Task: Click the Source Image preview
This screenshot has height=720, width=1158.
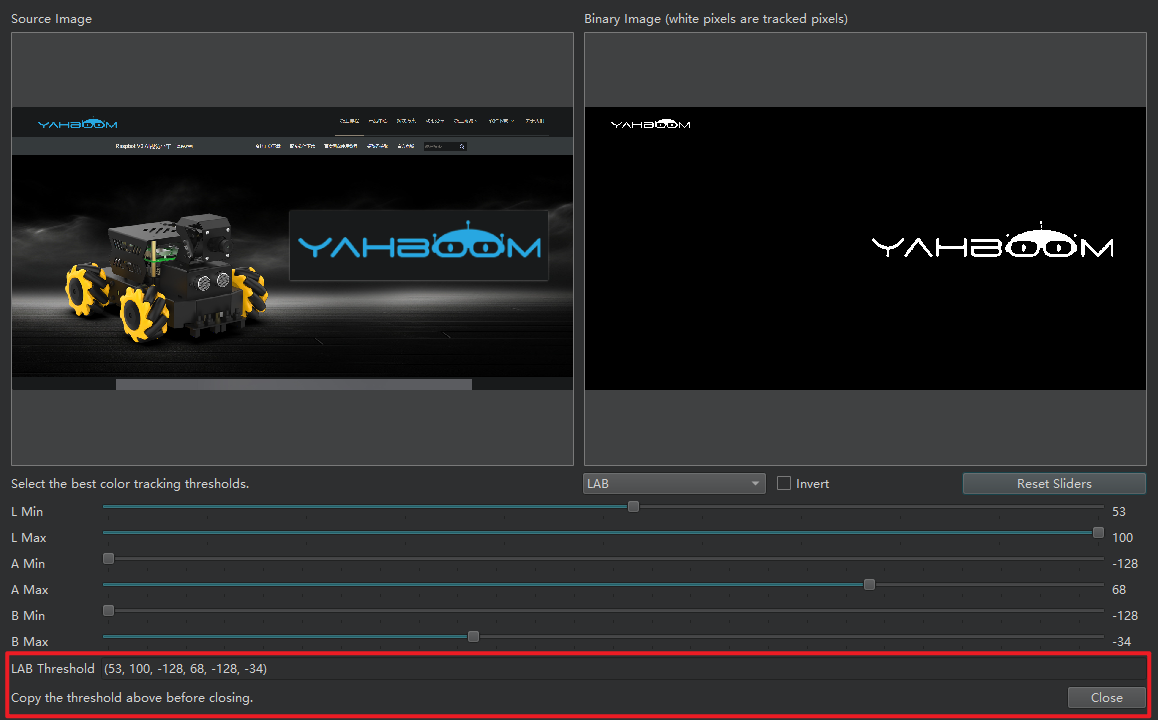Action: (x=292, y=249)
